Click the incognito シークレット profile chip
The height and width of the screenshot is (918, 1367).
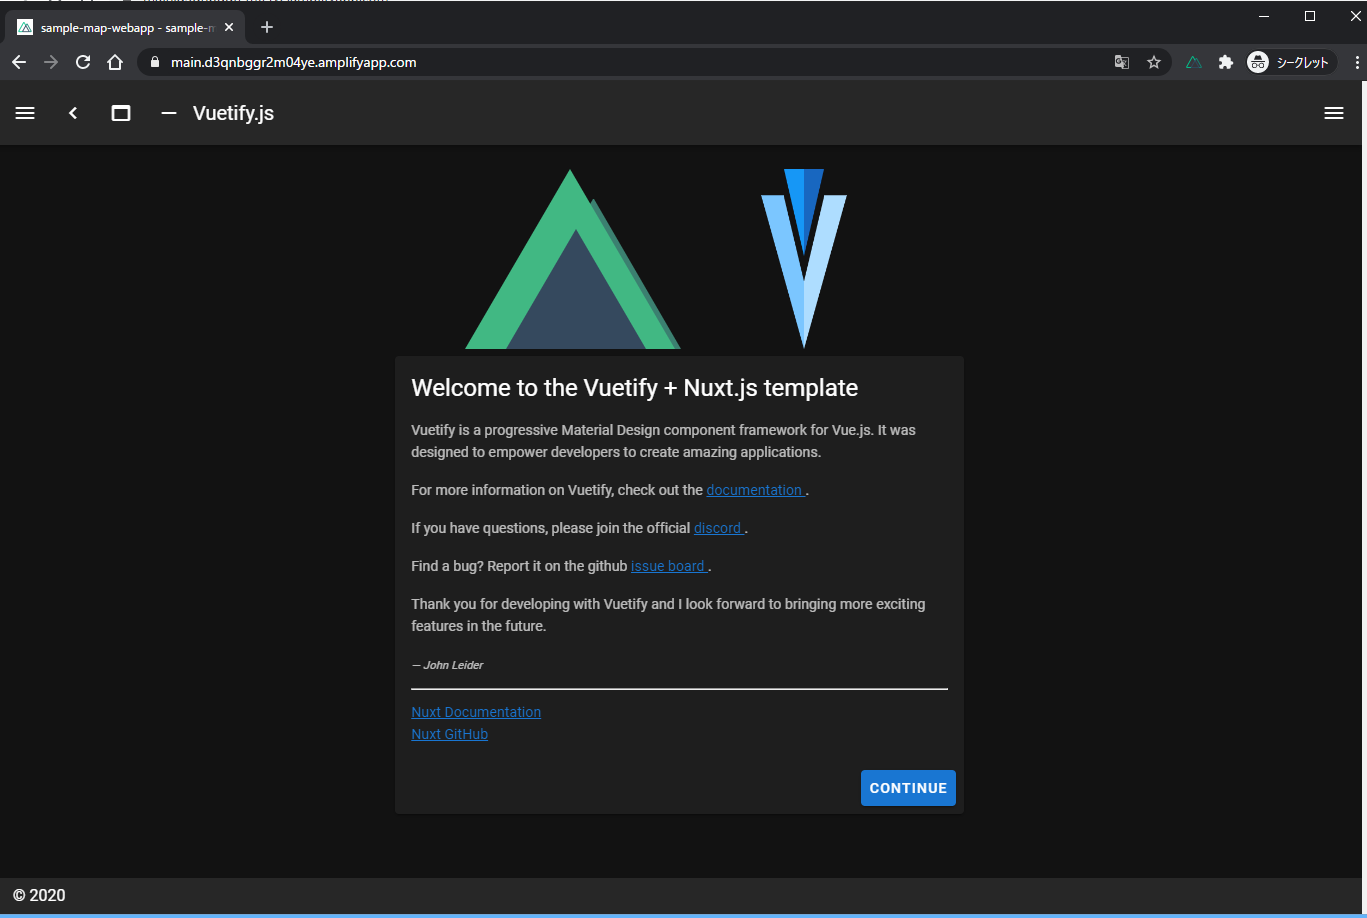click(1291, 62)
